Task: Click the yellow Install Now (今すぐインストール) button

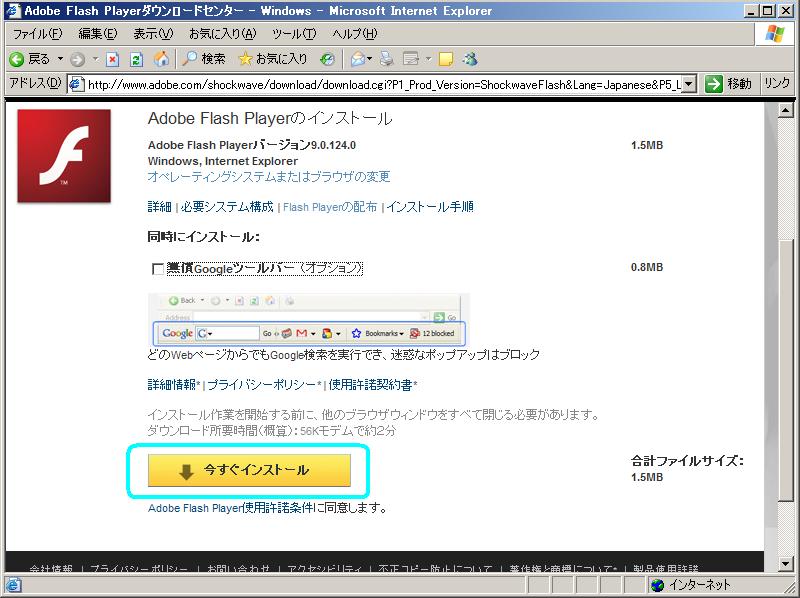Action: (x=249, y=470)
